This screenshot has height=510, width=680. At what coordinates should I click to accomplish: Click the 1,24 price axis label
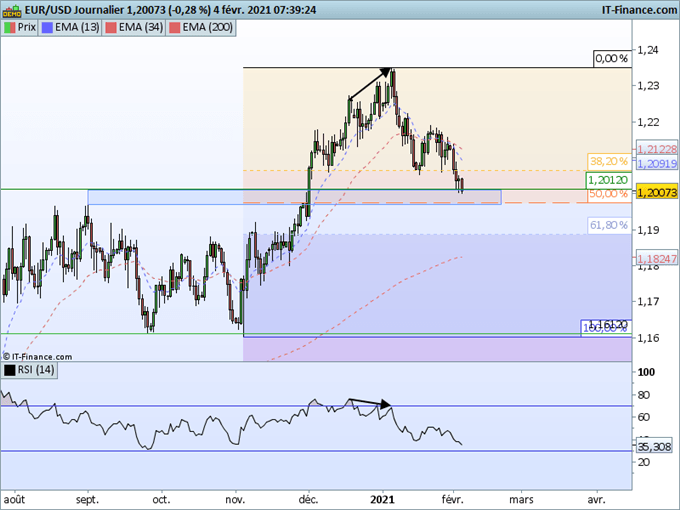pyautogui.click(x=647, y=50)
